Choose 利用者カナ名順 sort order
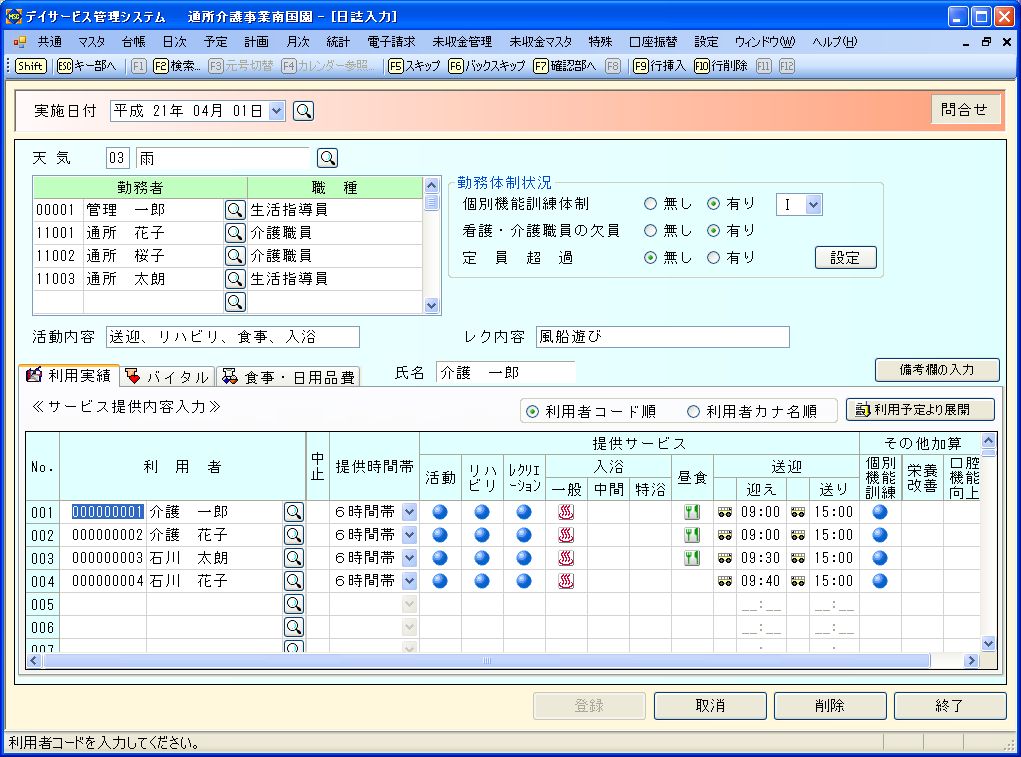1021x757 pixels. coord(694,411)
